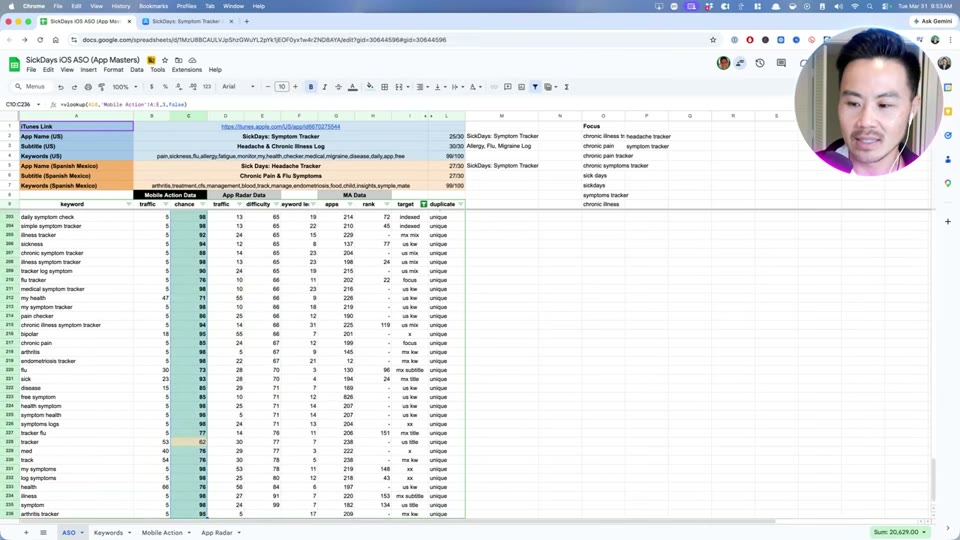
Task: Print the spreadsheet using the printer icon
Action: 88,87
